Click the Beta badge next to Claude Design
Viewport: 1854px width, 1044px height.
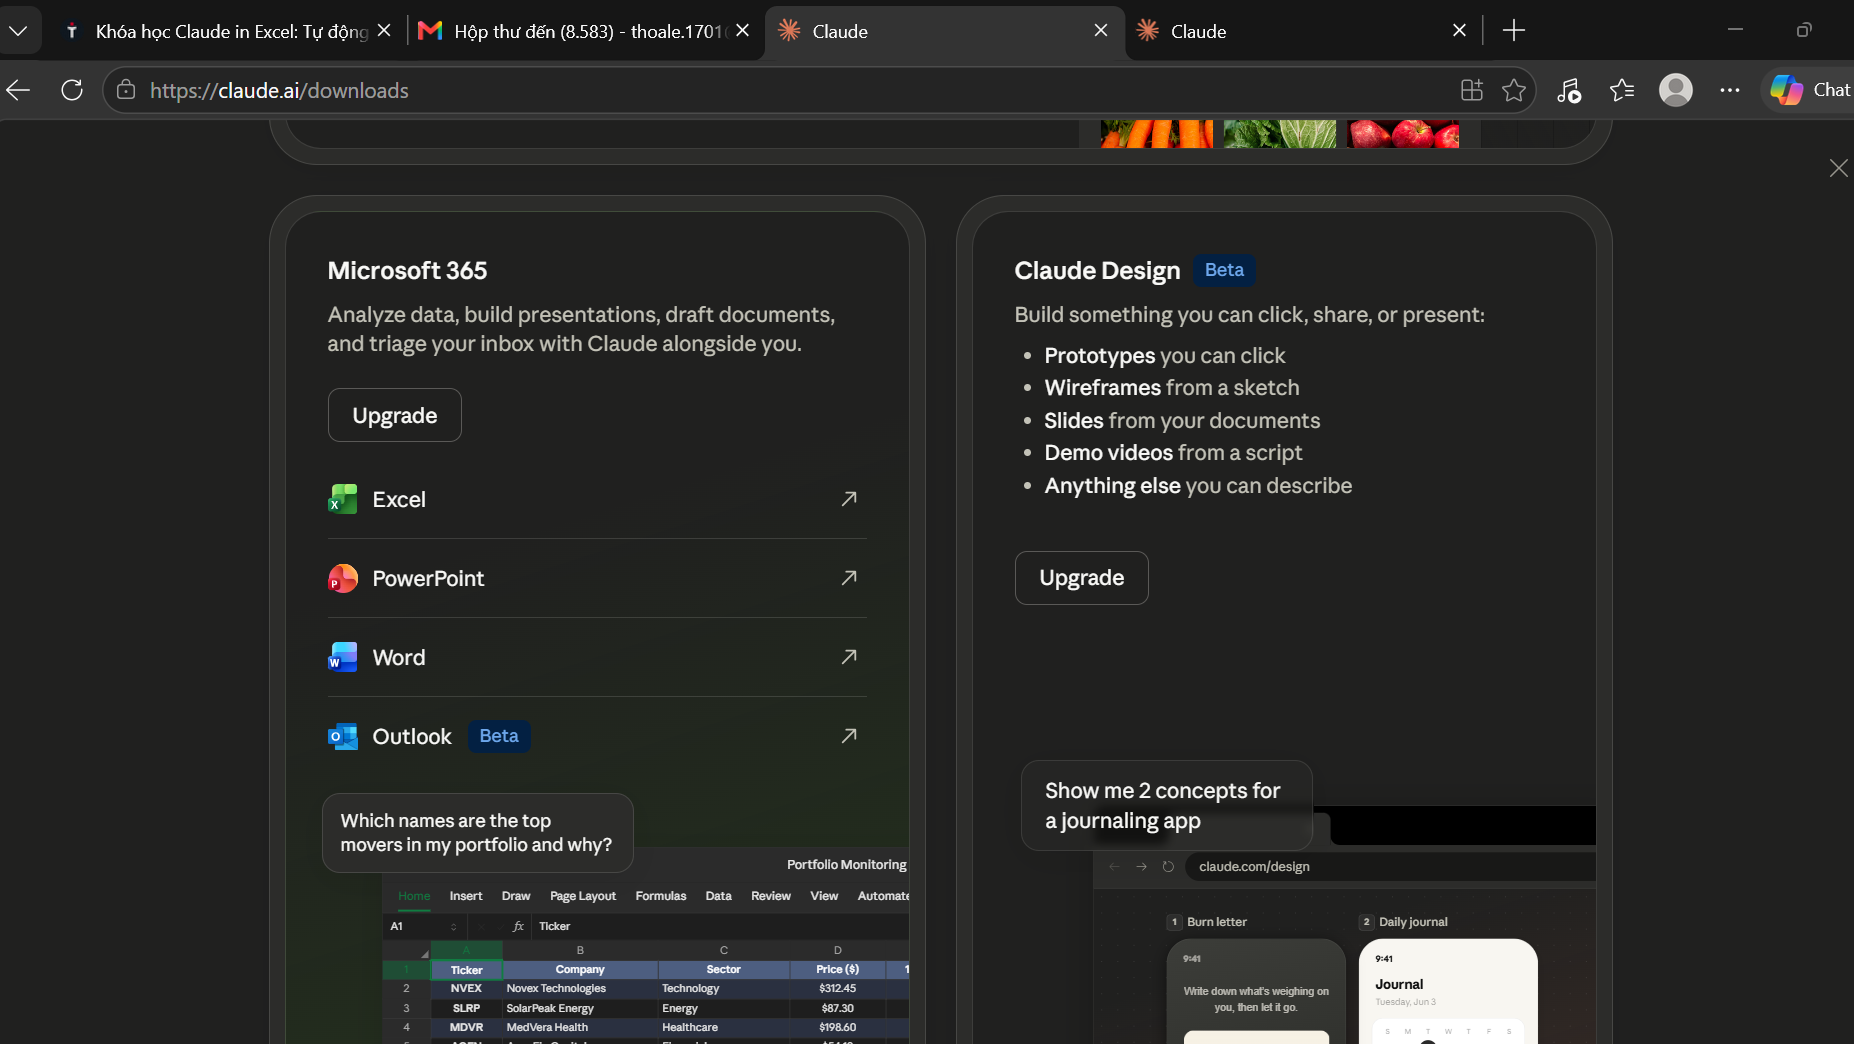point(1225,270)
